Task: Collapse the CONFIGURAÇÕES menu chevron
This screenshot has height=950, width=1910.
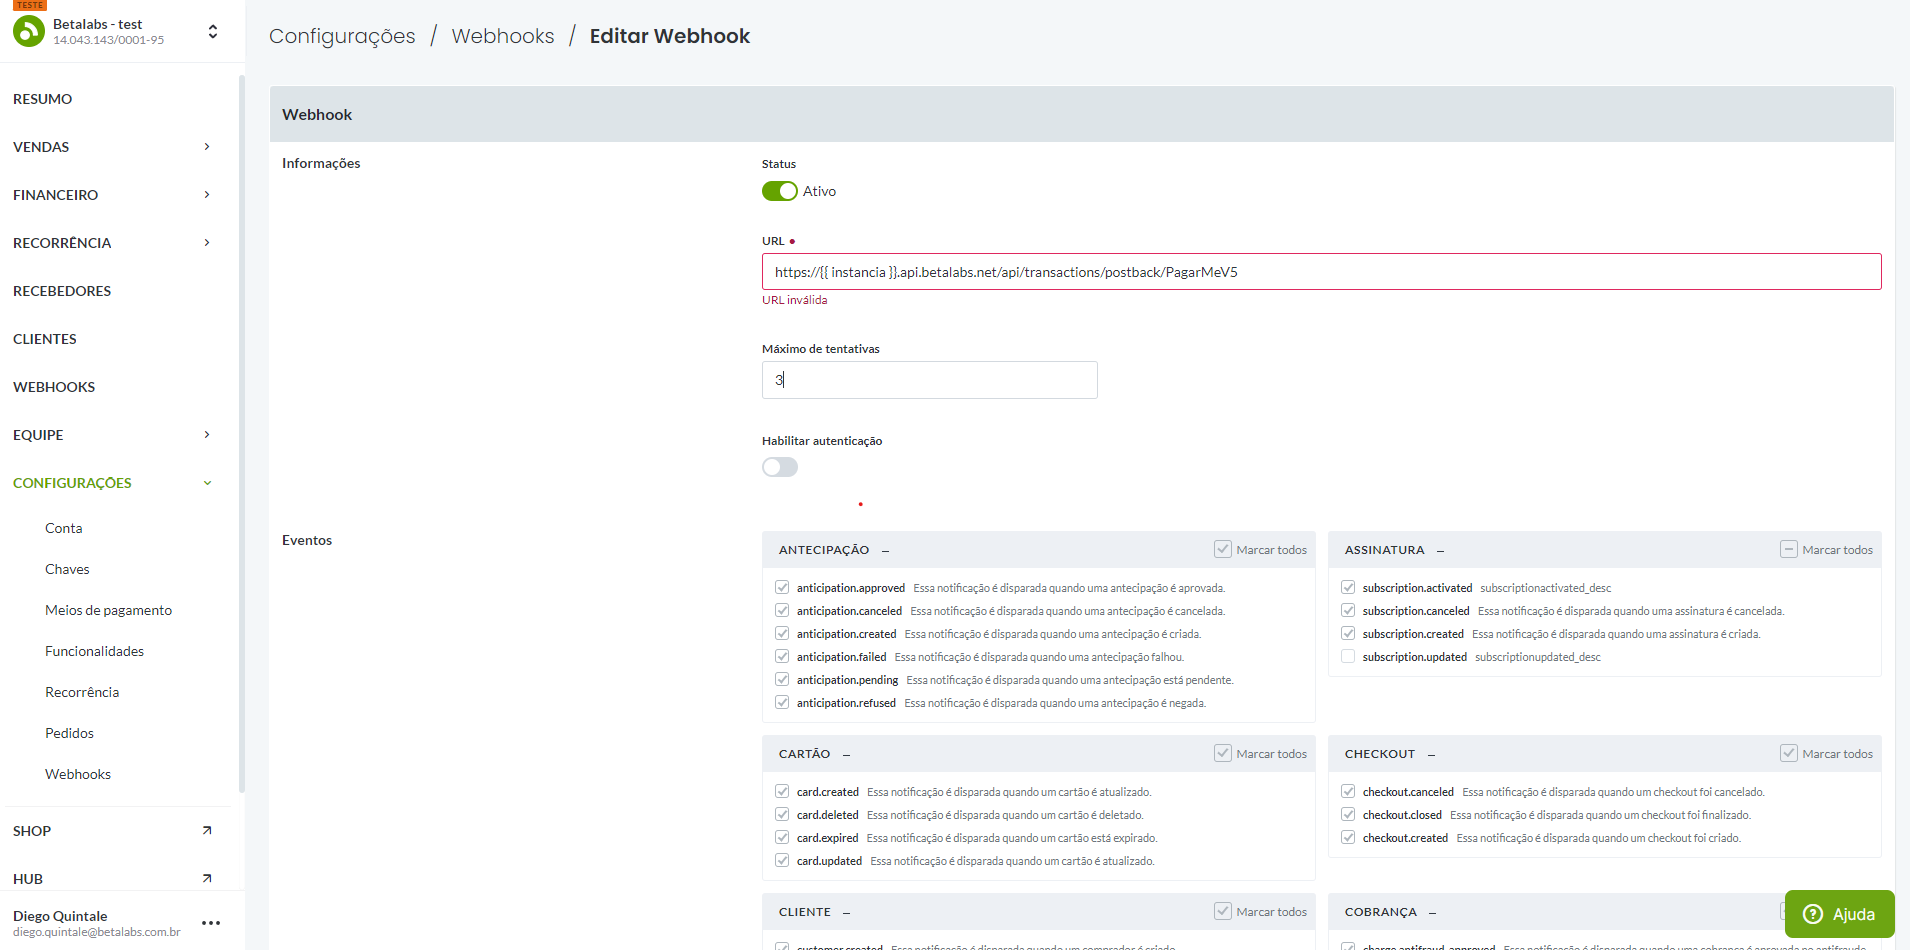Action: click(x=207, y=483)
